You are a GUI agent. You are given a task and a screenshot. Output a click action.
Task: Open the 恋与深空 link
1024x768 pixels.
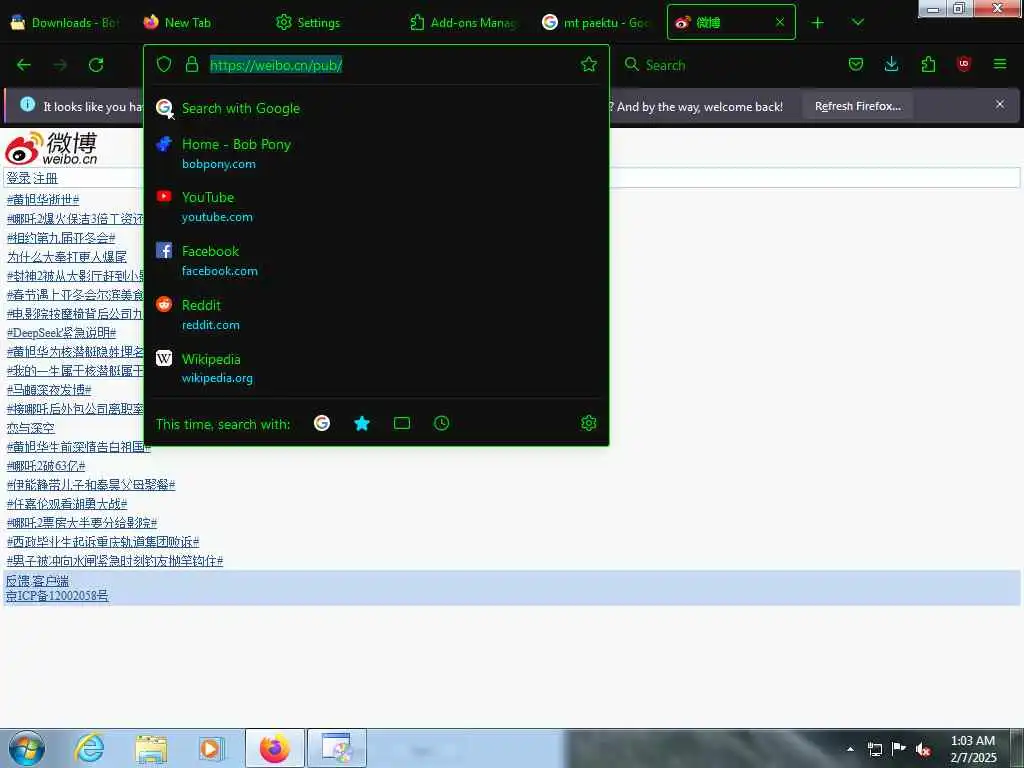point(31,428)
